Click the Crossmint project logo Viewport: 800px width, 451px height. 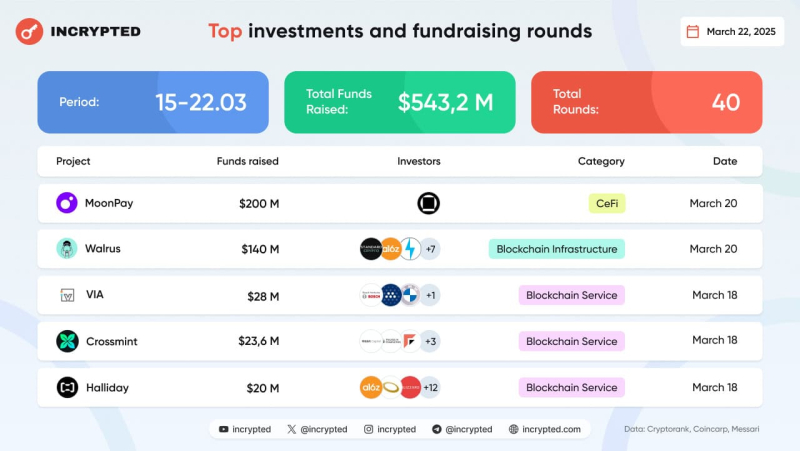pos(67,341)
